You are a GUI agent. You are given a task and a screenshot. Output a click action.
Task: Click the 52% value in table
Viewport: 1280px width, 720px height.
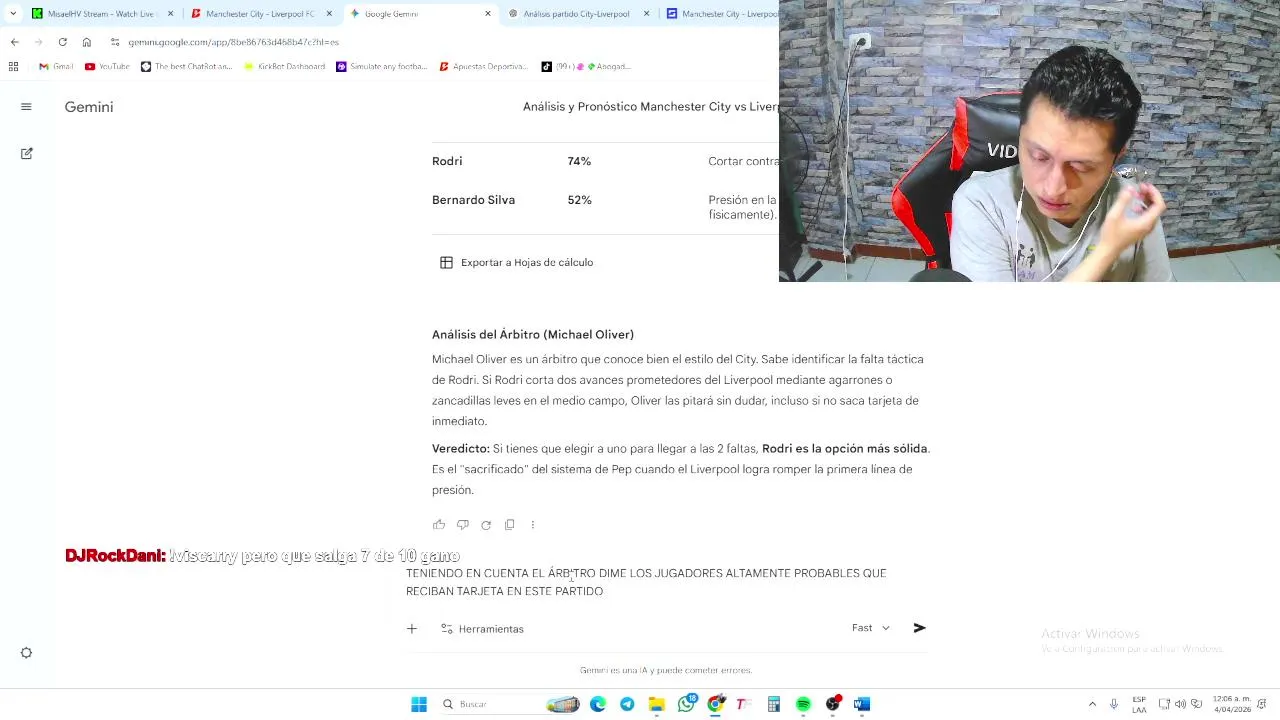click(579, 200)
